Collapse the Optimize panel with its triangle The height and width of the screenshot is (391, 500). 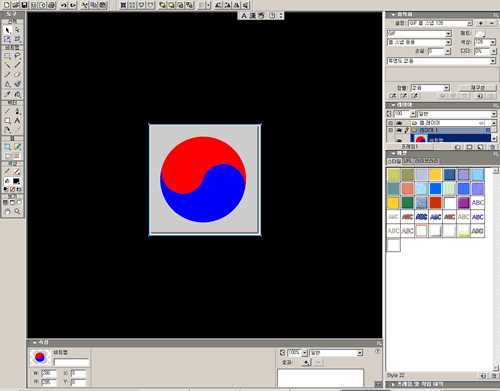pos(393,15)
